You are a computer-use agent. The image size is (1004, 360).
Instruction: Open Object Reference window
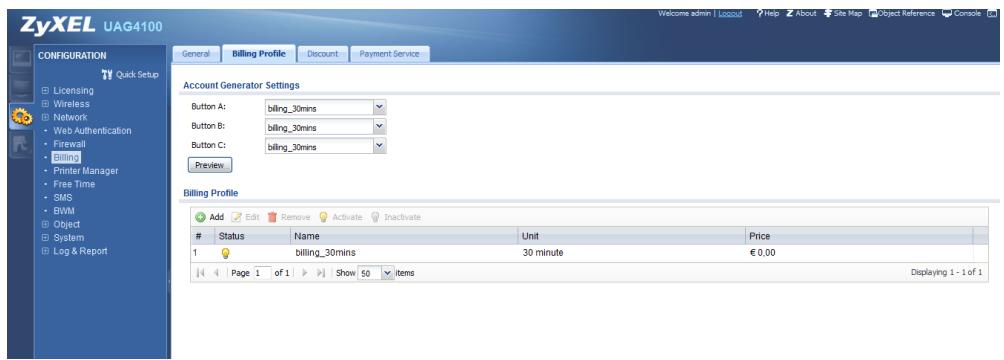[x=902, y=13]
